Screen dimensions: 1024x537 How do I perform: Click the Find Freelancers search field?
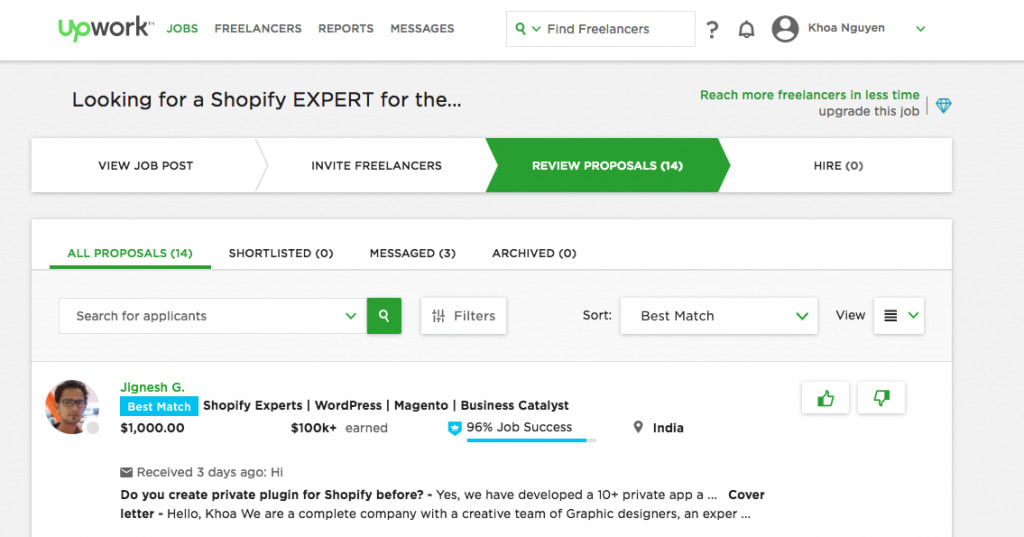tap(600, 29)
